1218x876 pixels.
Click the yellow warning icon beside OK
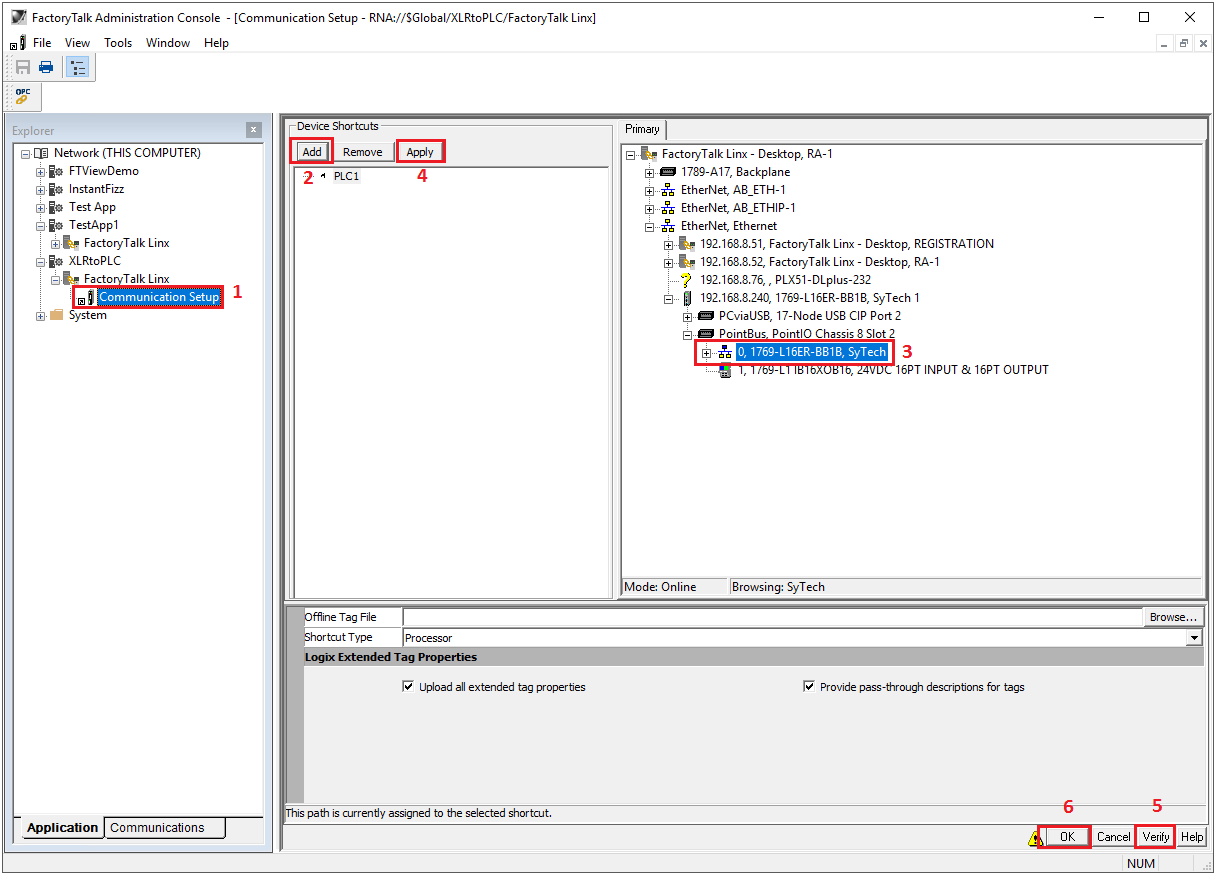coord(1035,839)
